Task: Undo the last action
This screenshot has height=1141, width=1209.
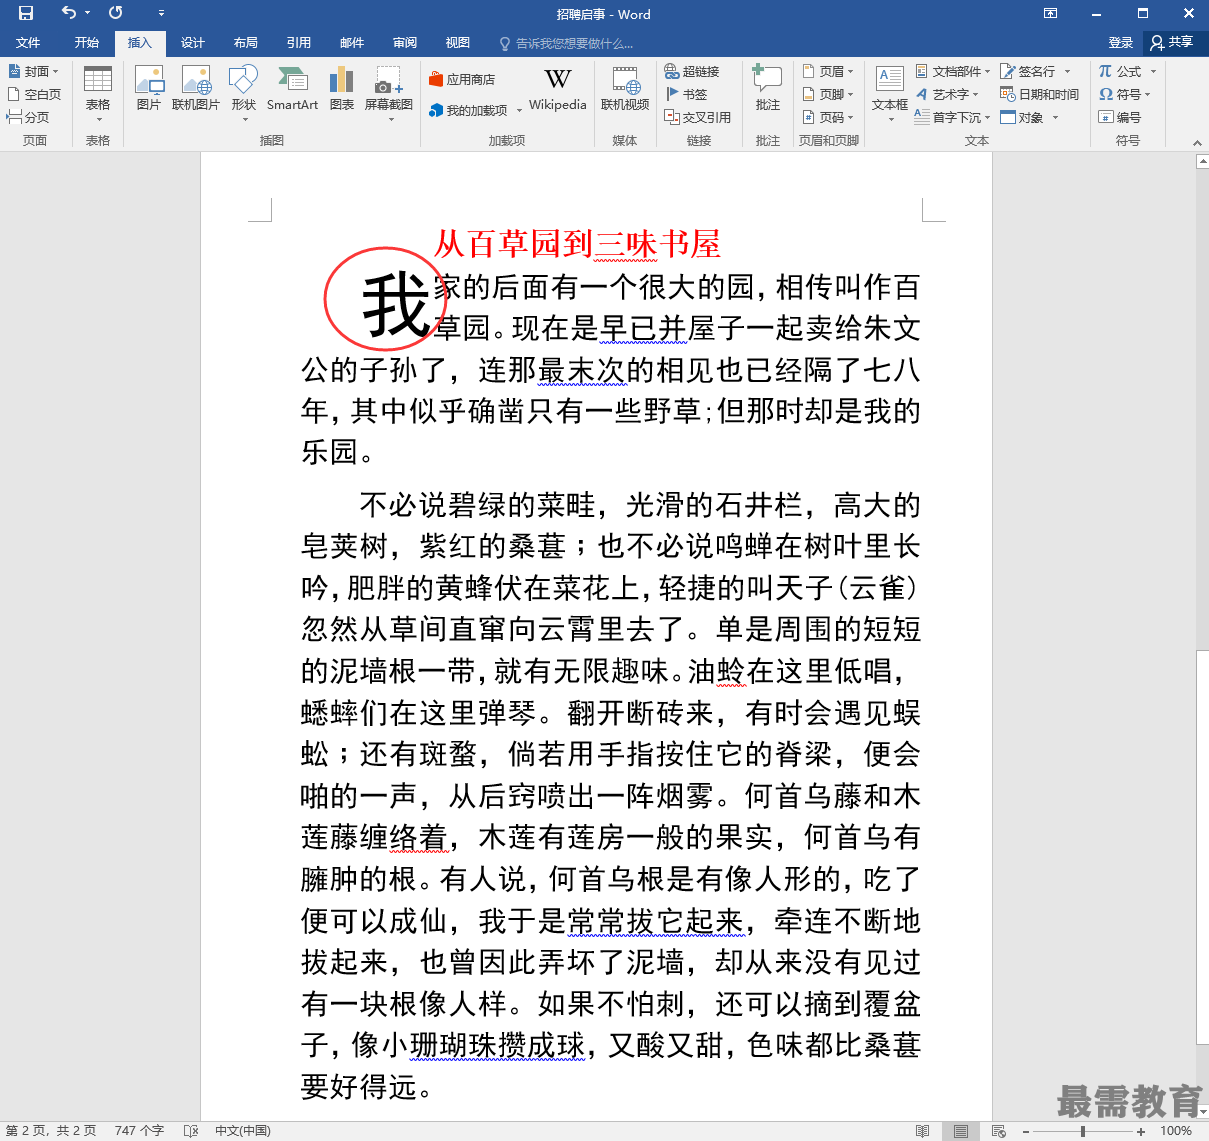Action: (68, 13)
